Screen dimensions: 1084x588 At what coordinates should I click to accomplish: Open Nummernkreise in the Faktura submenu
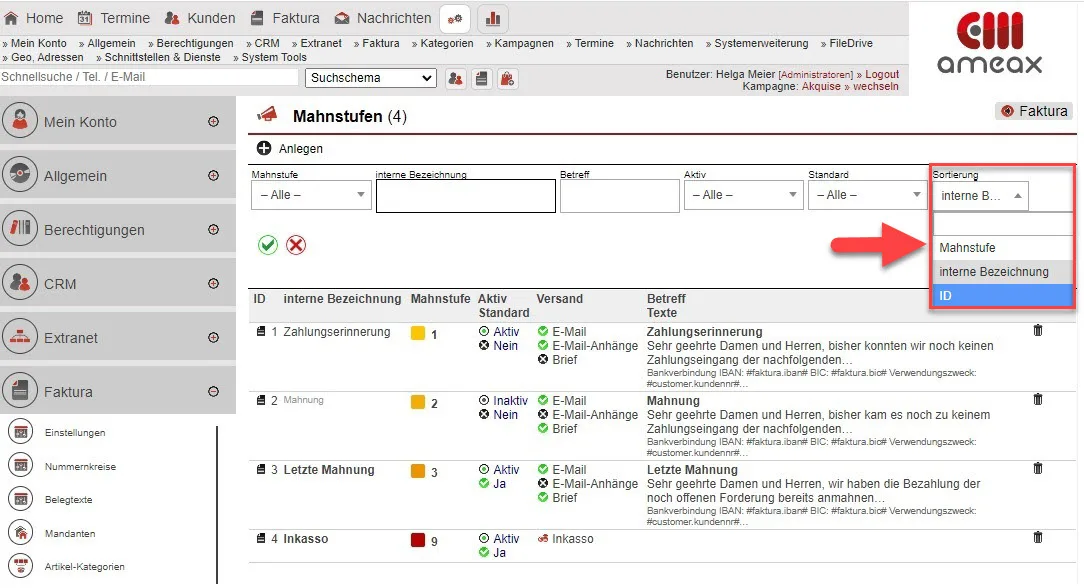click(x=80, y=467)
